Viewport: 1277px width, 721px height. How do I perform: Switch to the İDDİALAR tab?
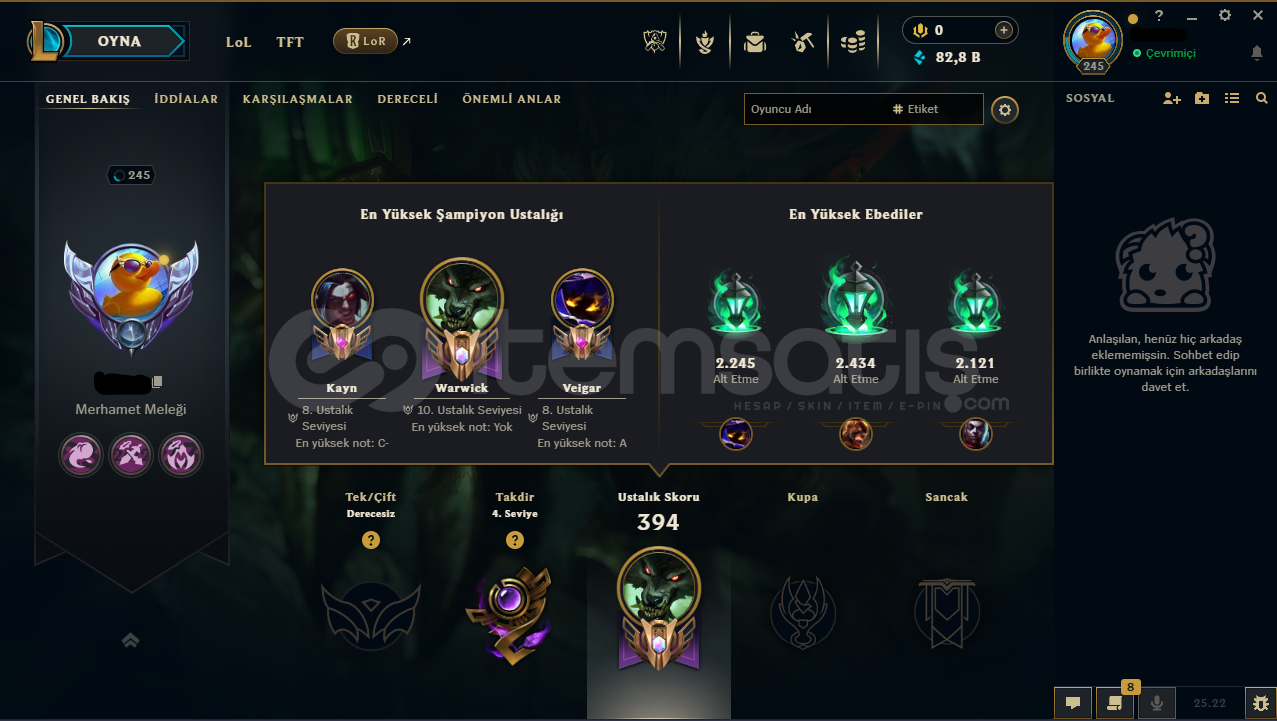coord(186,99)
